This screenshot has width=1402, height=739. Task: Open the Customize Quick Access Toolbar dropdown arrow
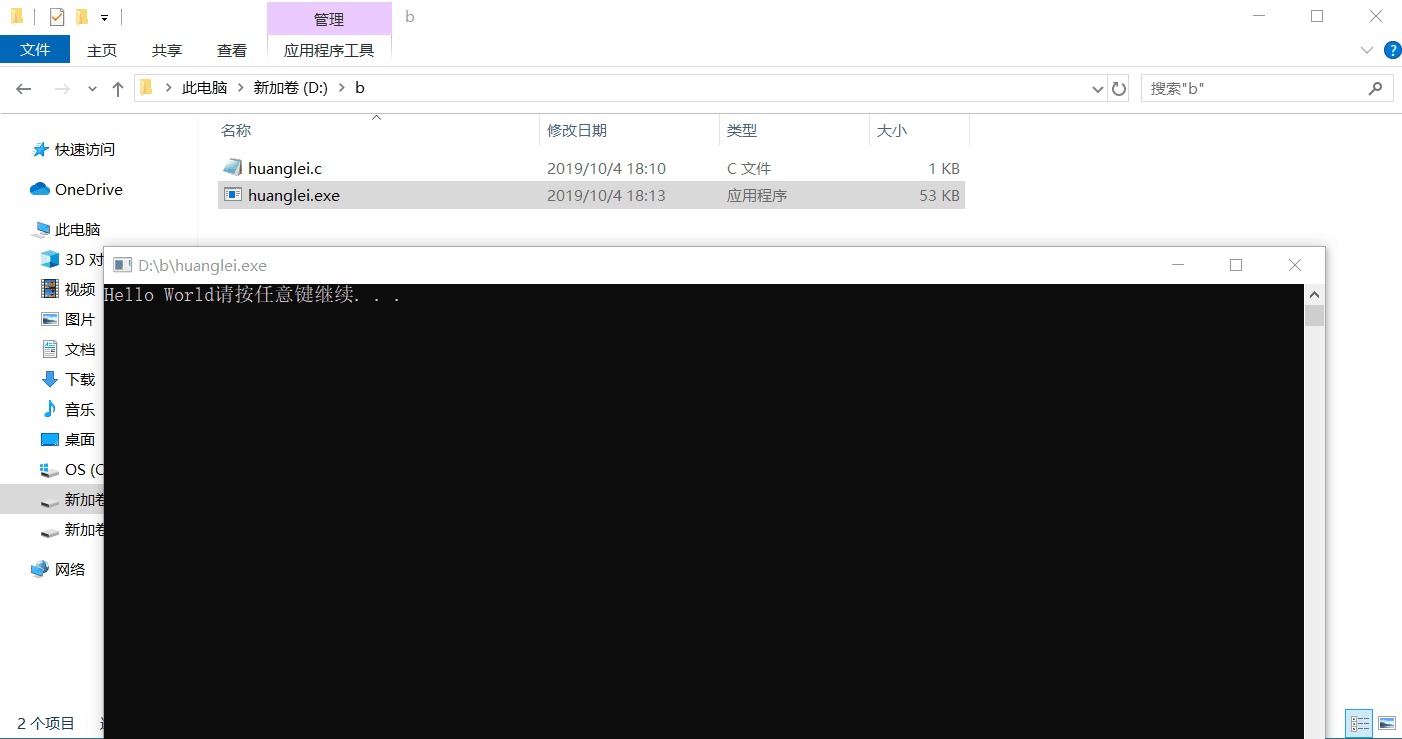104,18
